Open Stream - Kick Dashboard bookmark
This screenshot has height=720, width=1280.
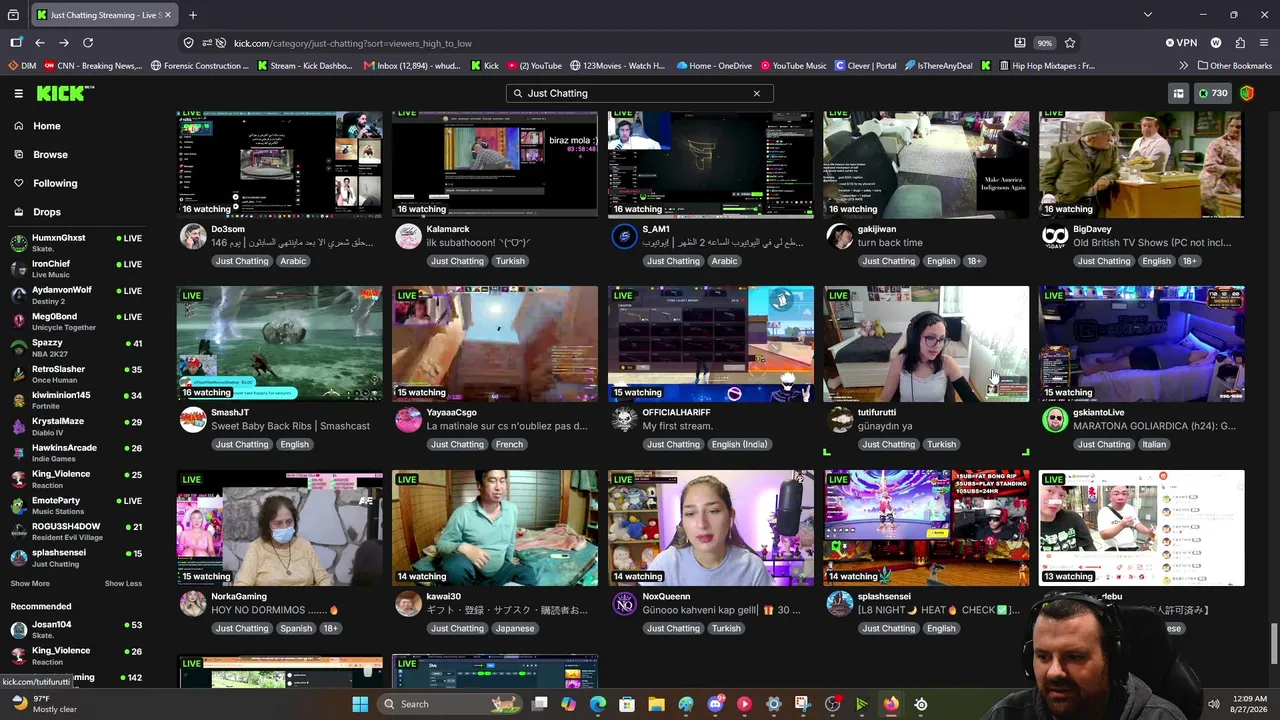pyautogui.click(x=305, y=66)
